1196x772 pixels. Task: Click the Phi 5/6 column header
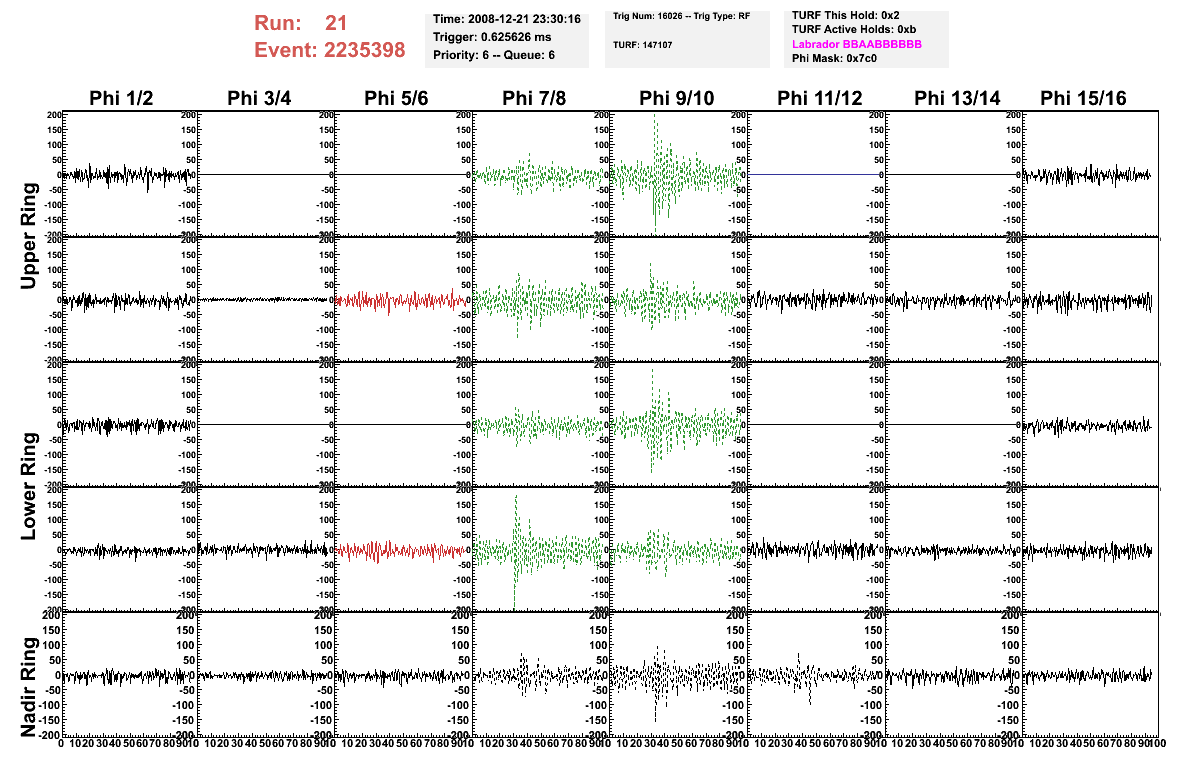click(x=397, y=98)
